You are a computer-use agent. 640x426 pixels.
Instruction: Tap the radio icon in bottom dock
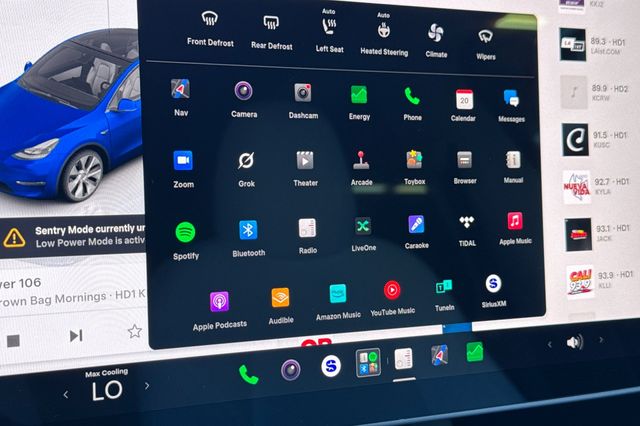[404, 359]
